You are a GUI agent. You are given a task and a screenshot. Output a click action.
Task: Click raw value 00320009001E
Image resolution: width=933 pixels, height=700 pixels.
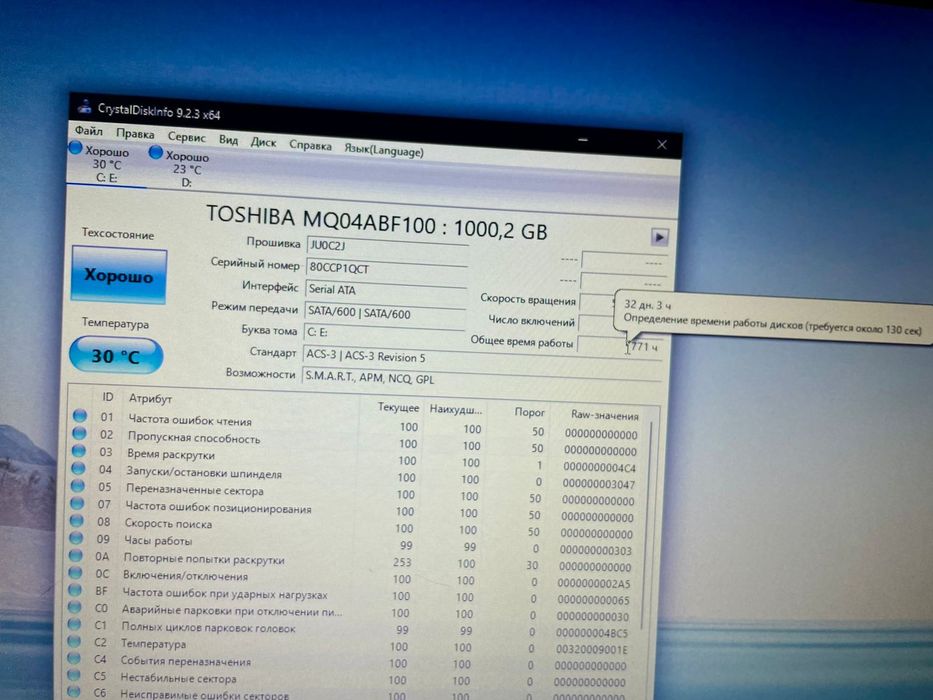click(591, 649)
